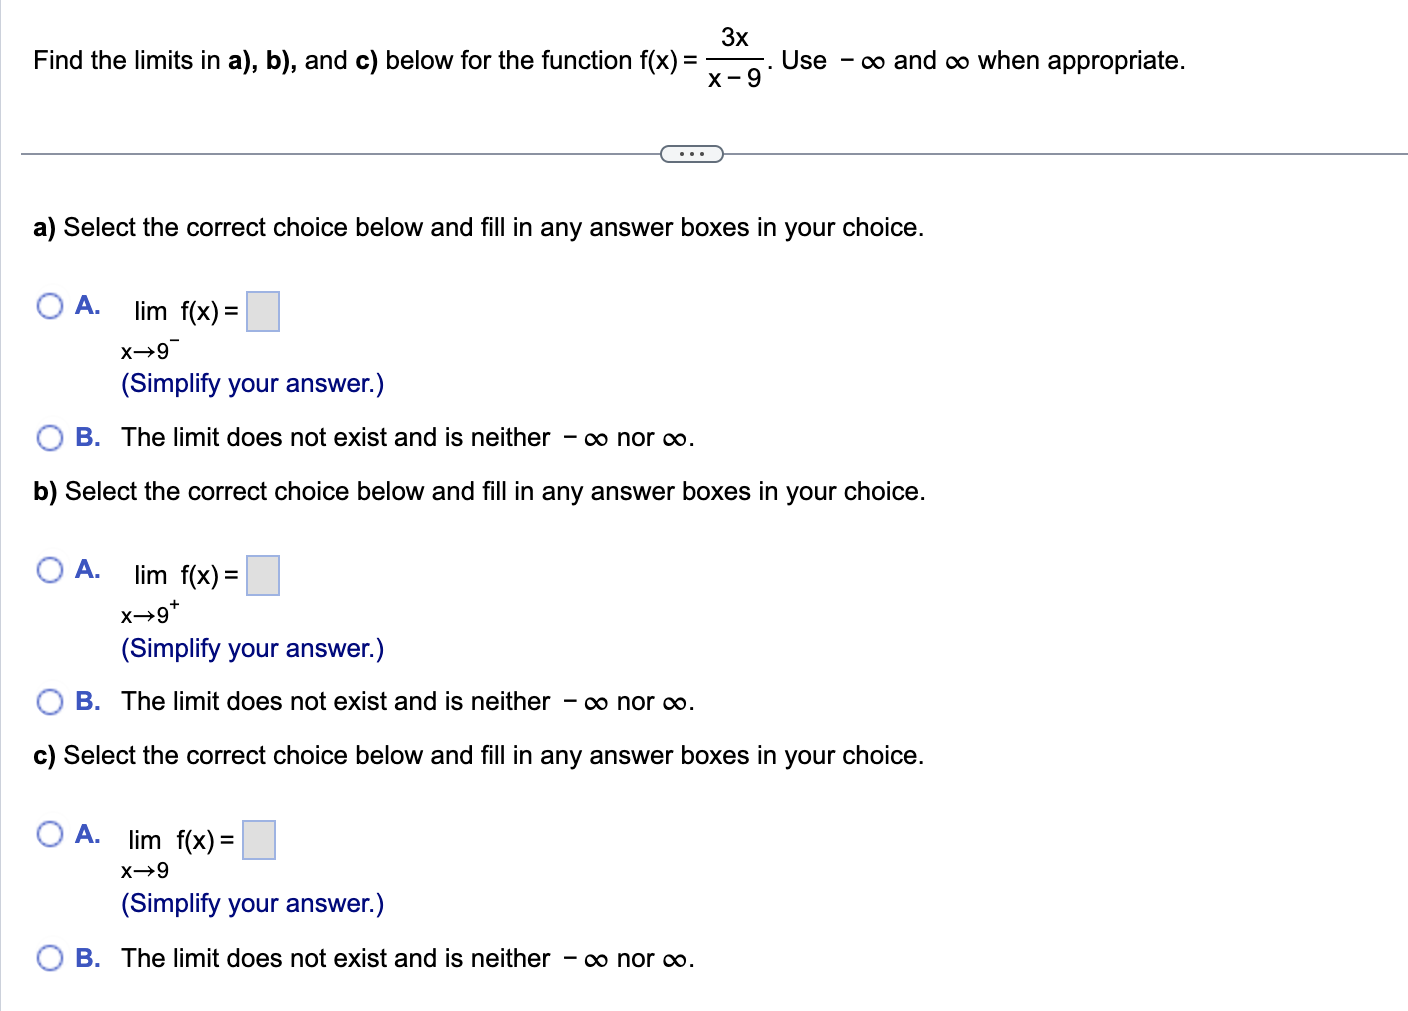Click the x→9 subscript under part c) limit
Image resolution: width=1408 pixels, height=1011 pixels.
[143, 871]
